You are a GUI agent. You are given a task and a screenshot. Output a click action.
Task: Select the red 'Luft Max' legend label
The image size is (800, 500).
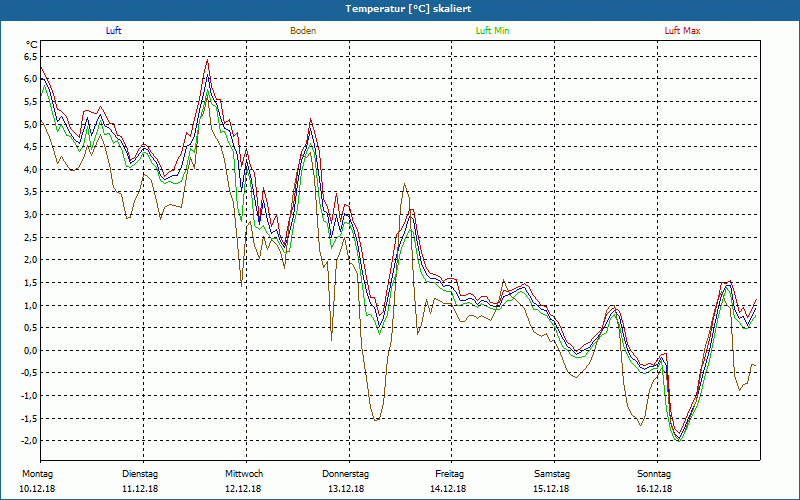(682, 31)
